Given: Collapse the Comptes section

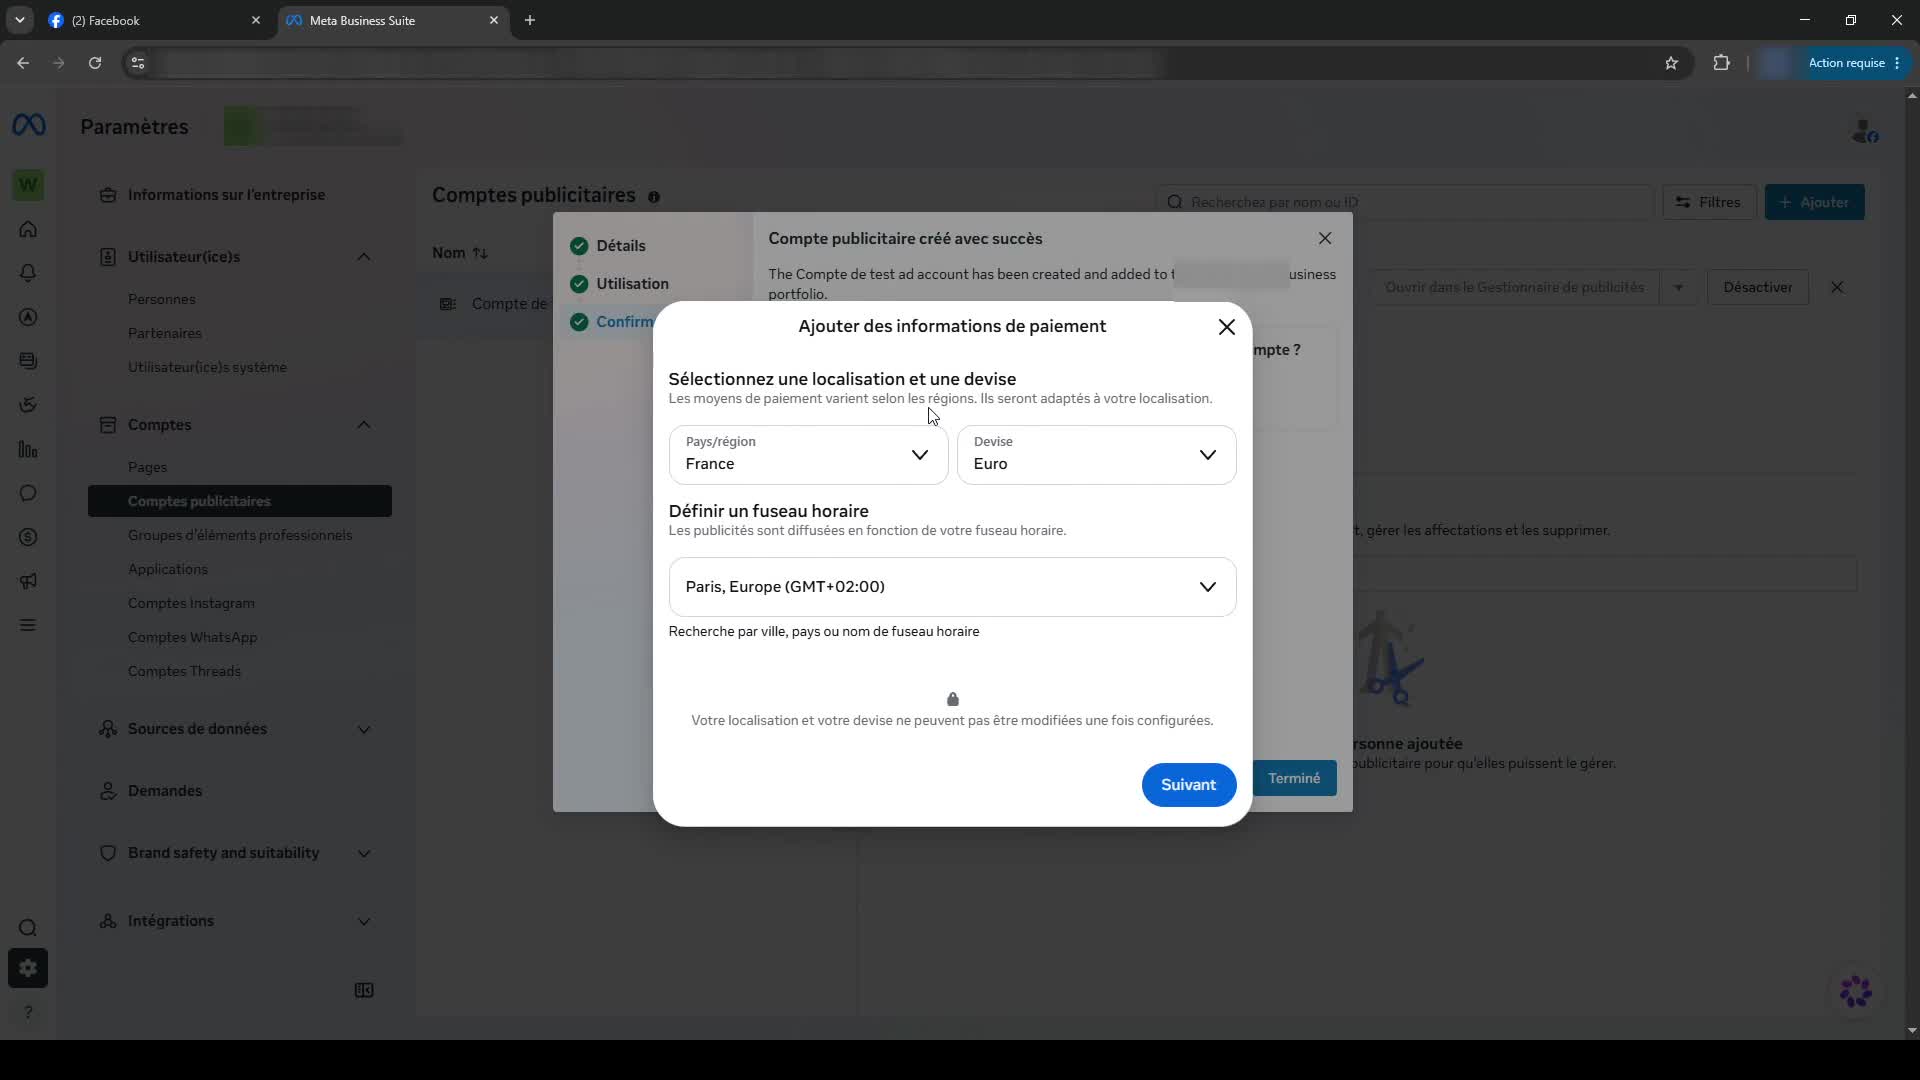Looking at the screenshot, I should coord(364,425).
